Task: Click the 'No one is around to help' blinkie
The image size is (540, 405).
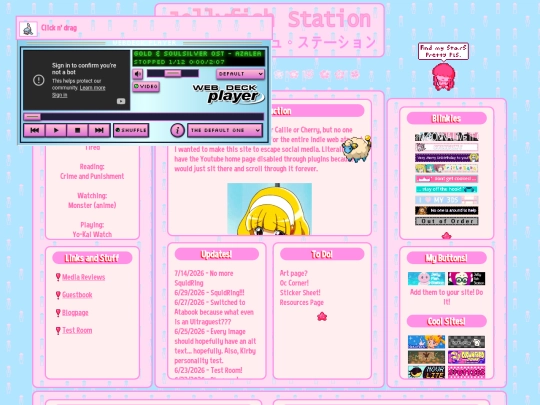Action: tap(447, 210)
